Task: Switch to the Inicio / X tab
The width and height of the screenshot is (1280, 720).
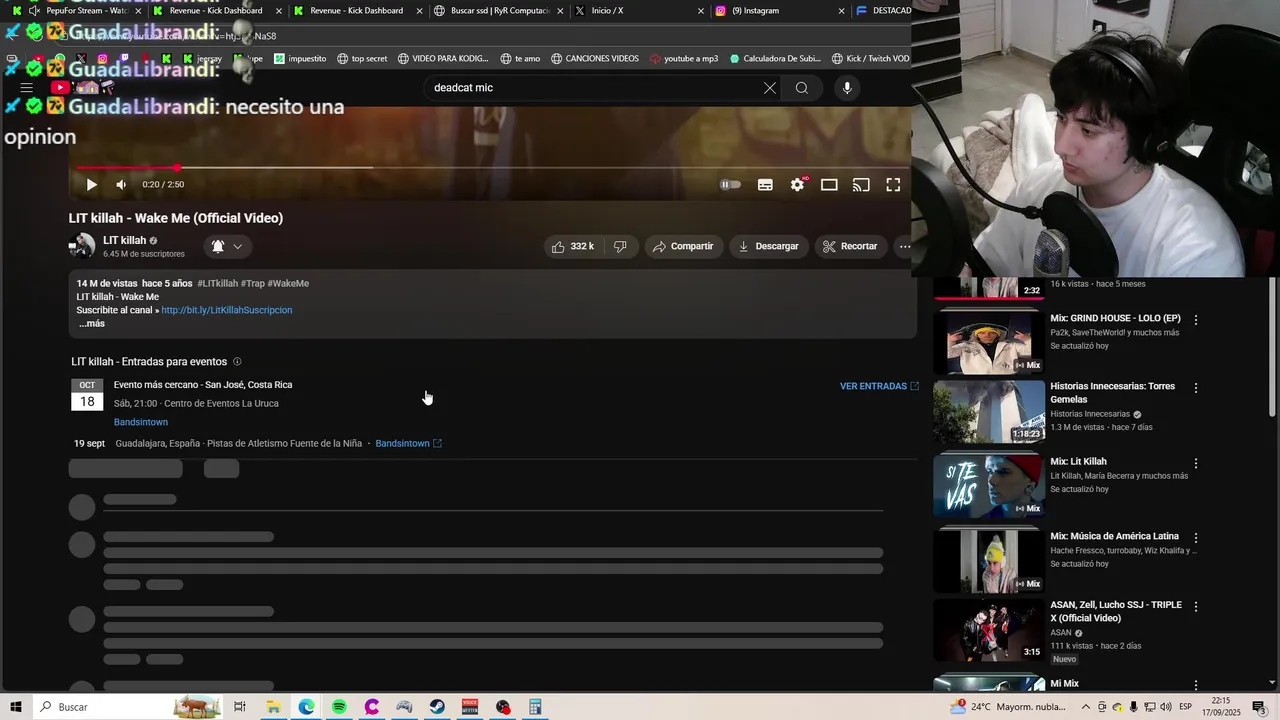Action: coord(640,11)
